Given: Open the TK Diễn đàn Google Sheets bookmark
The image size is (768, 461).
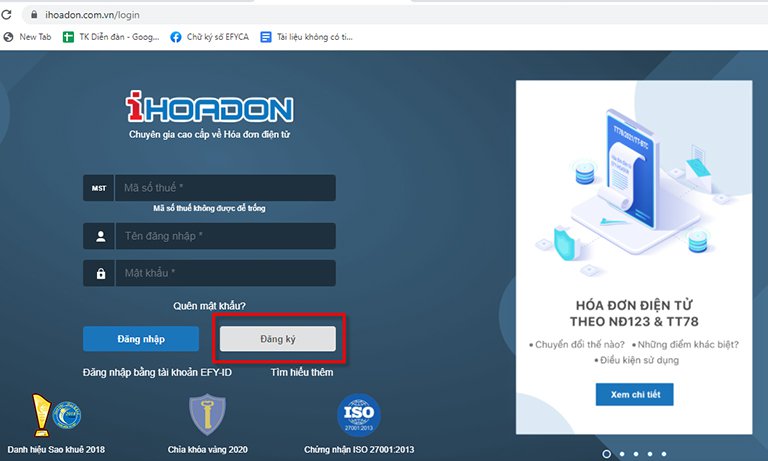Looking at the screenshot, I should coord(110,37).
